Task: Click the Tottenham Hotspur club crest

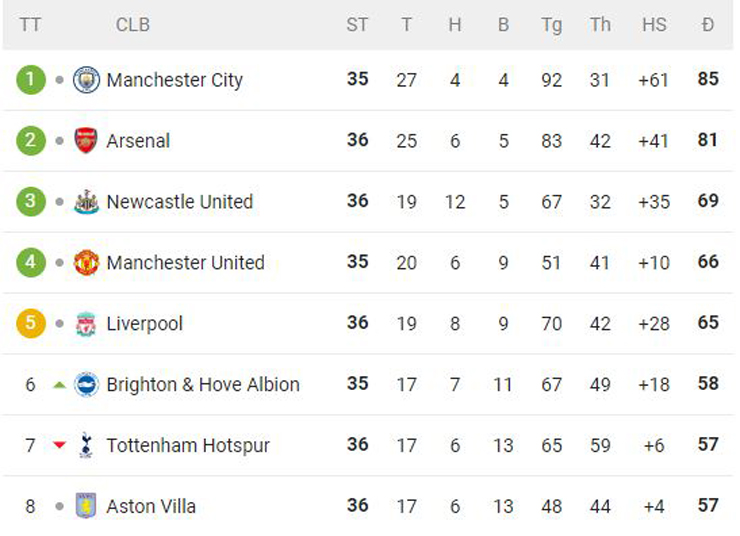Action: pos(87,445)
